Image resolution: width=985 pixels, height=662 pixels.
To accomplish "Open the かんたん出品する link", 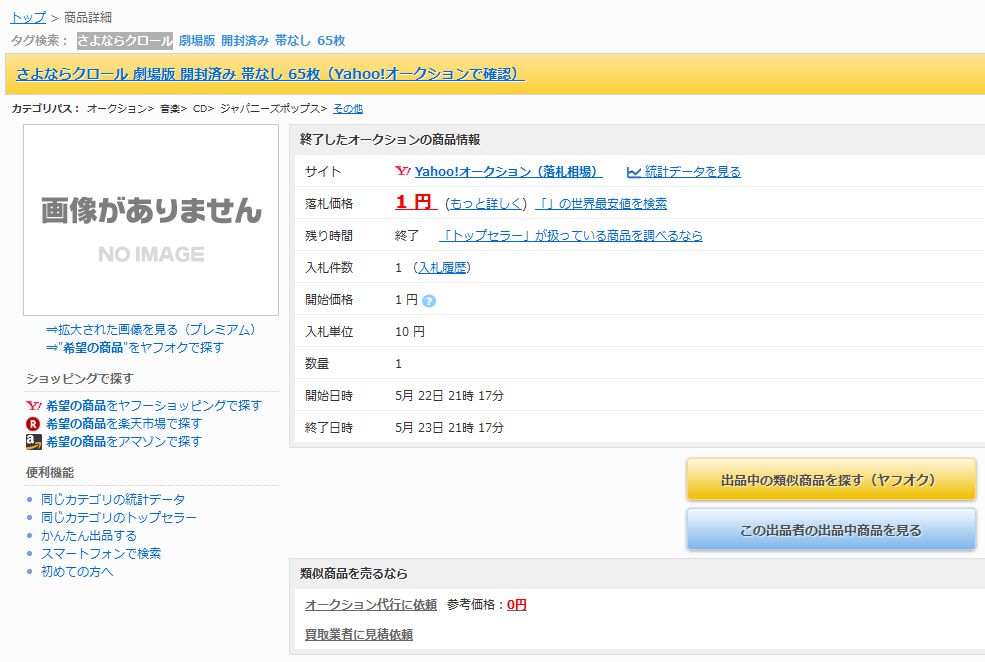I will coord(89,536).
